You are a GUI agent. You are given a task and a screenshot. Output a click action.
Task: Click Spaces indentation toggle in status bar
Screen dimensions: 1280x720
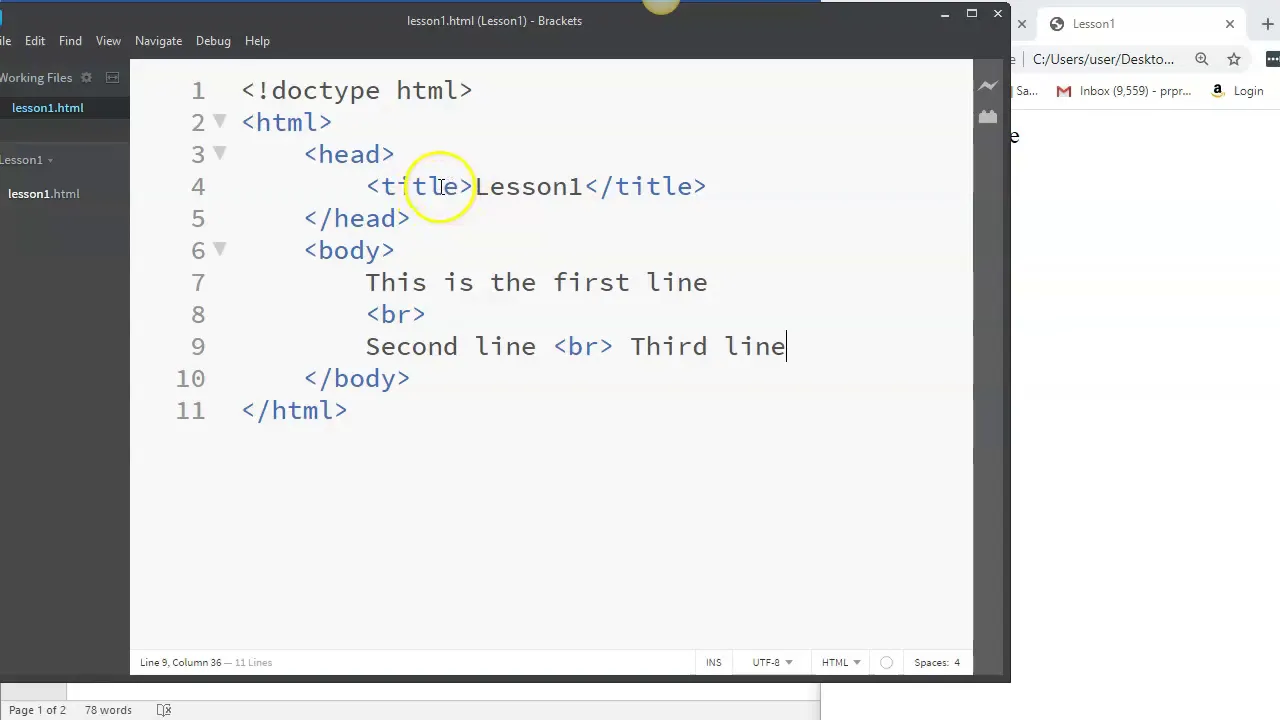[930, 662]
